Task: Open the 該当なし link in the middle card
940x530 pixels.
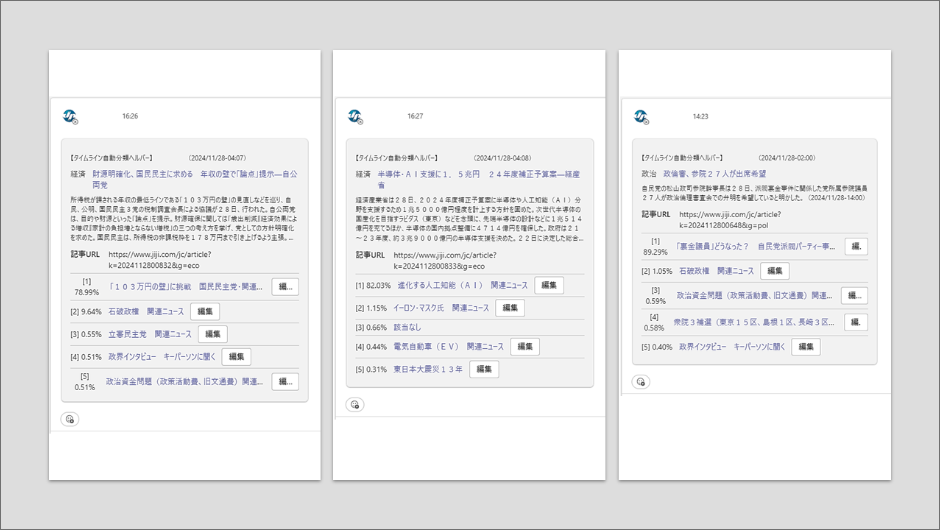Action: (407, 327)
